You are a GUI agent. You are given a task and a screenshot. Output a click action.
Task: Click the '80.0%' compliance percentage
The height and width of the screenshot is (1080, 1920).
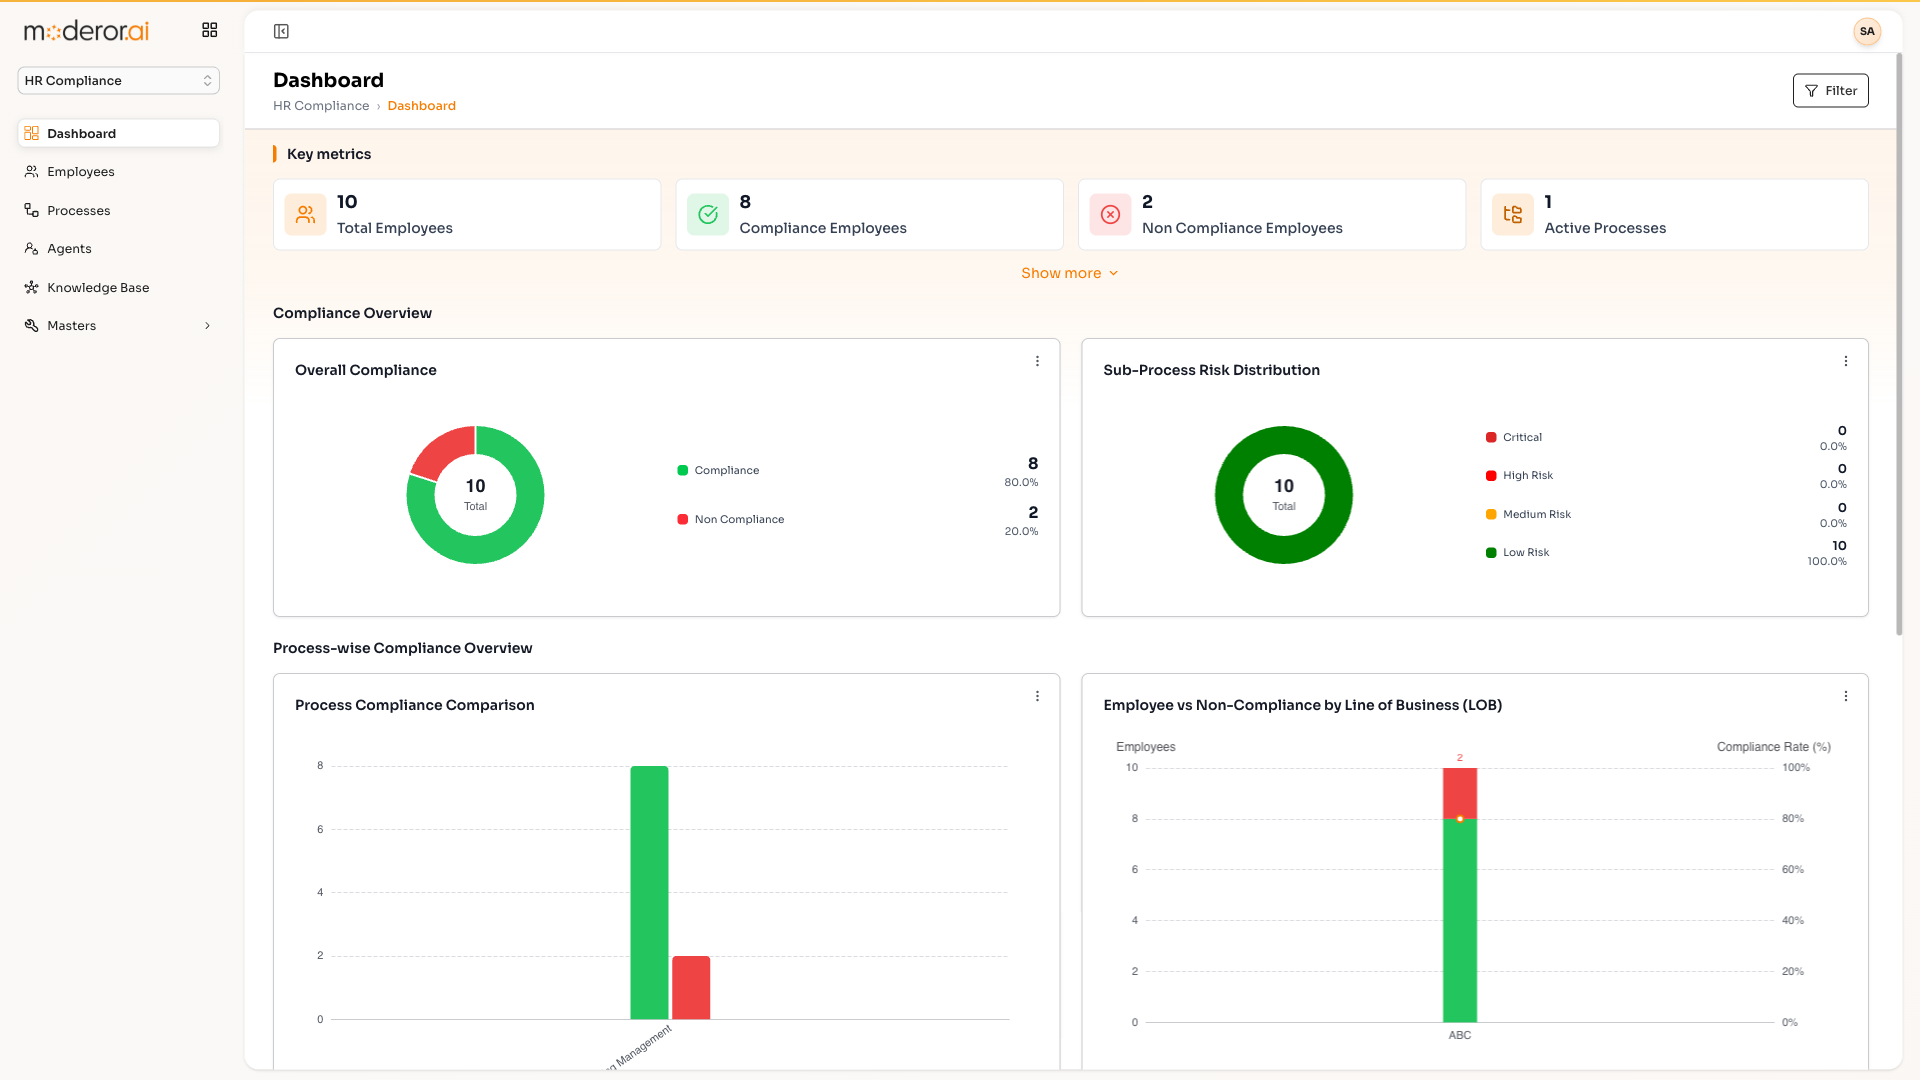(x=1020, y=483)
